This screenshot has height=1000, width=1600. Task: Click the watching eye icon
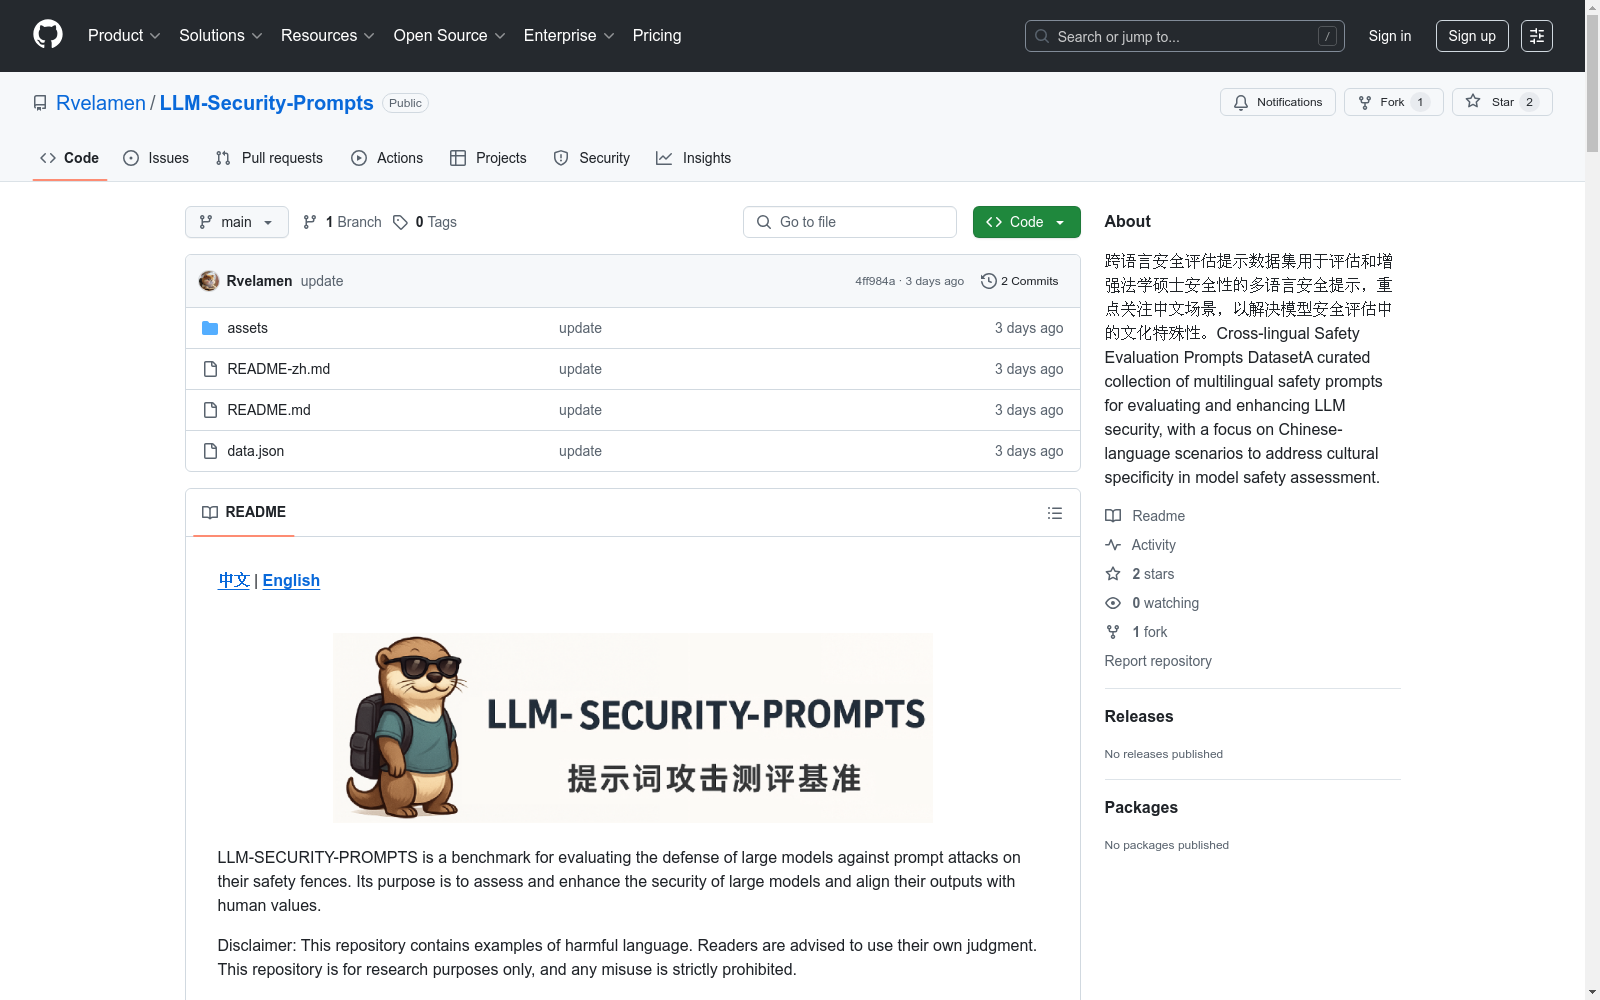(x=1113, y=603)
